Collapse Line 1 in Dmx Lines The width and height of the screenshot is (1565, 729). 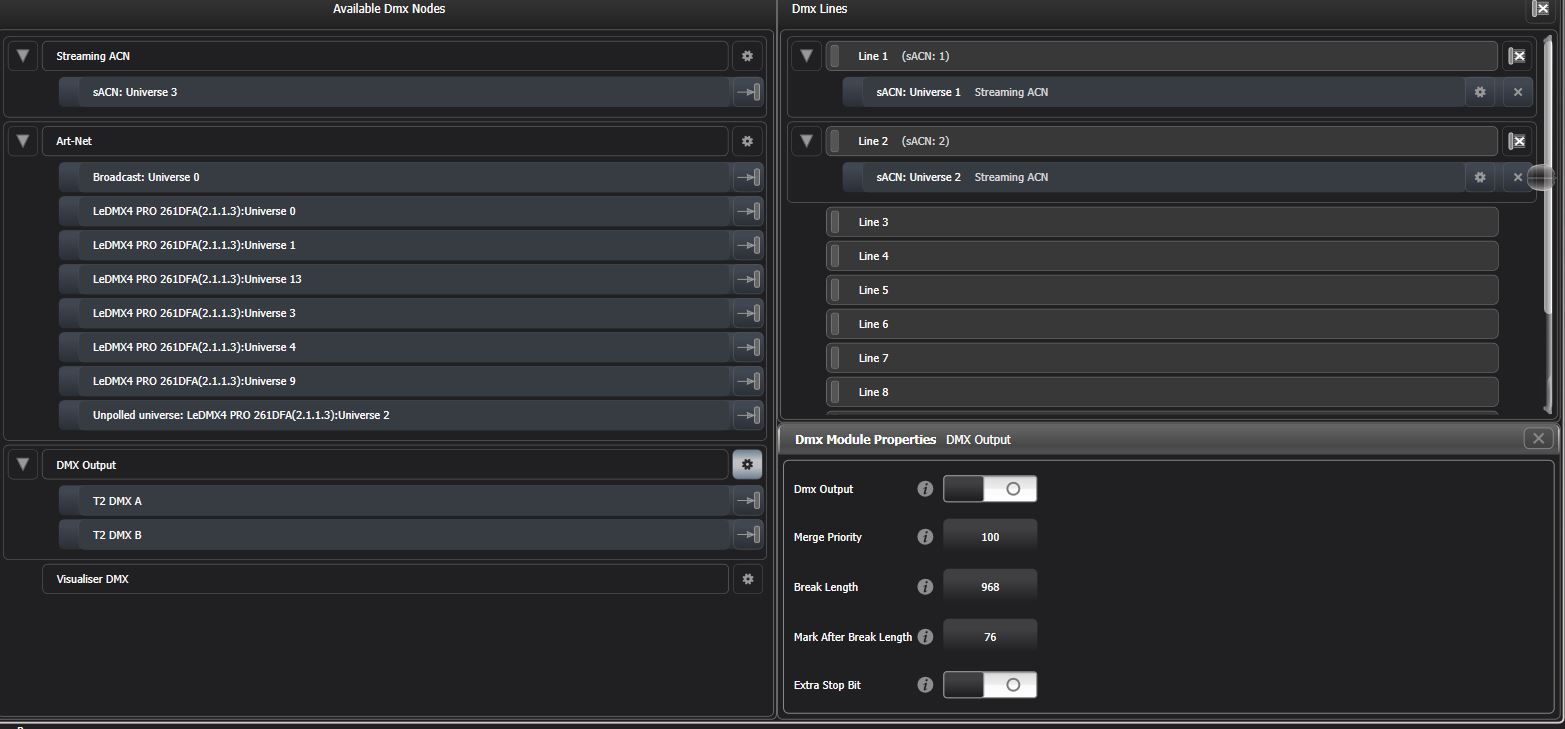coord(807,56)
